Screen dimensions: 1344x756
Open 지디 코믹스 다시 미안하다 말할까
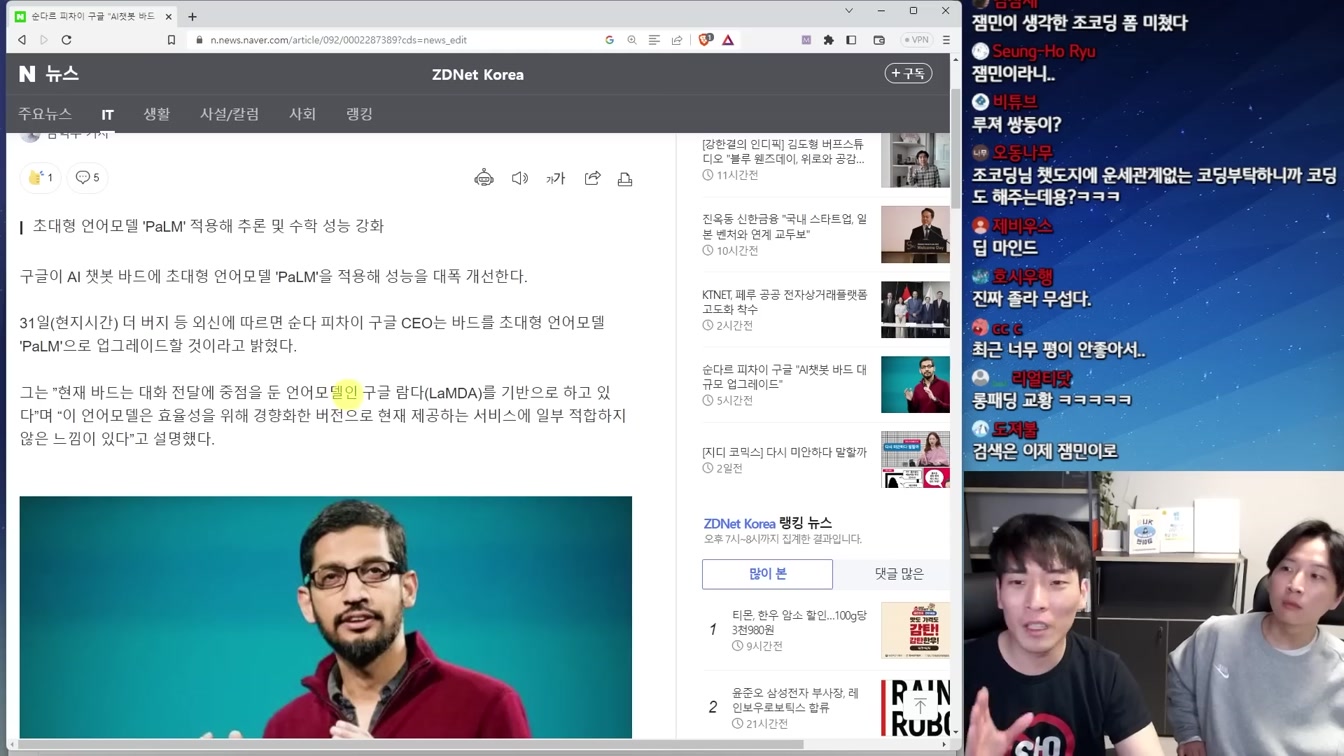tap(784, 452)
